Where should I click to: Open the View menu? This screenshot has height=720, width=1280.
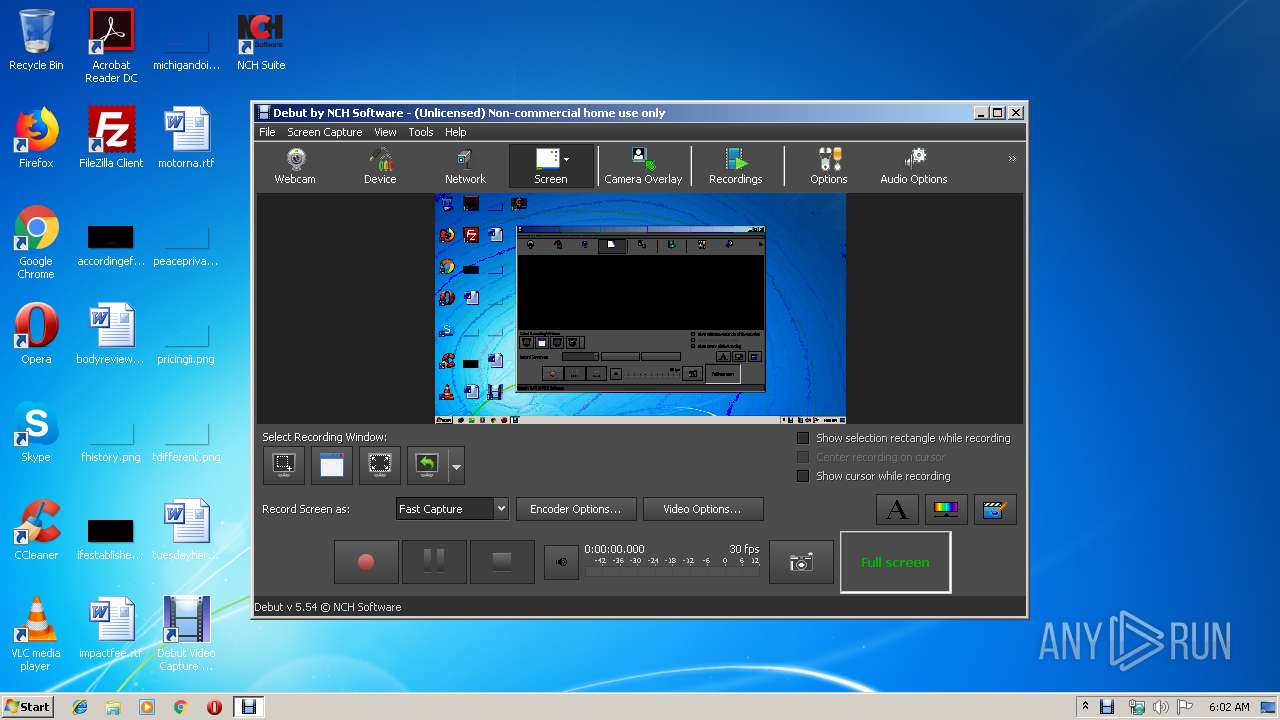click(386, 132)
